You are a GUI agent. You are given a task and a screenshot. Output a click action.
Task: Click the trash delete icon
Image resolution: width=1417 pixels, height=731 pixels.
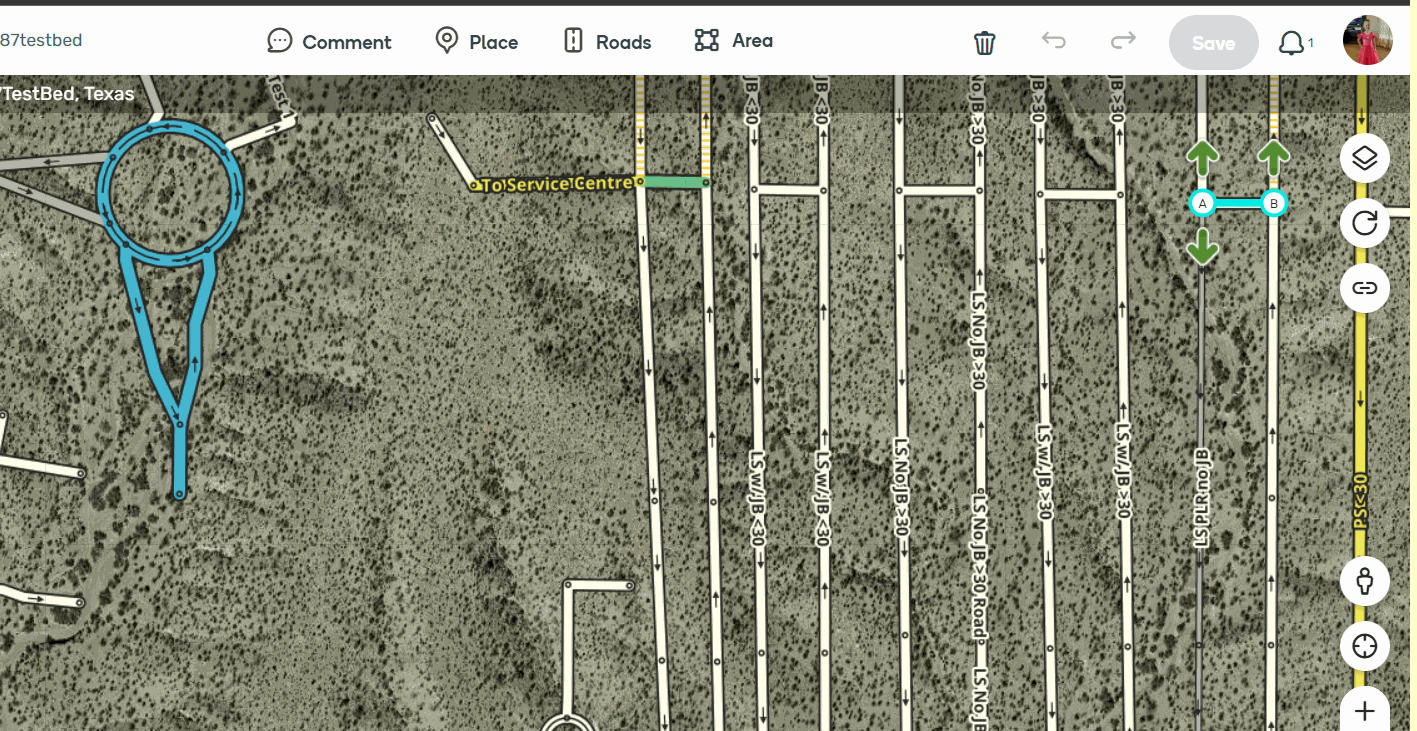coord(984,42)
